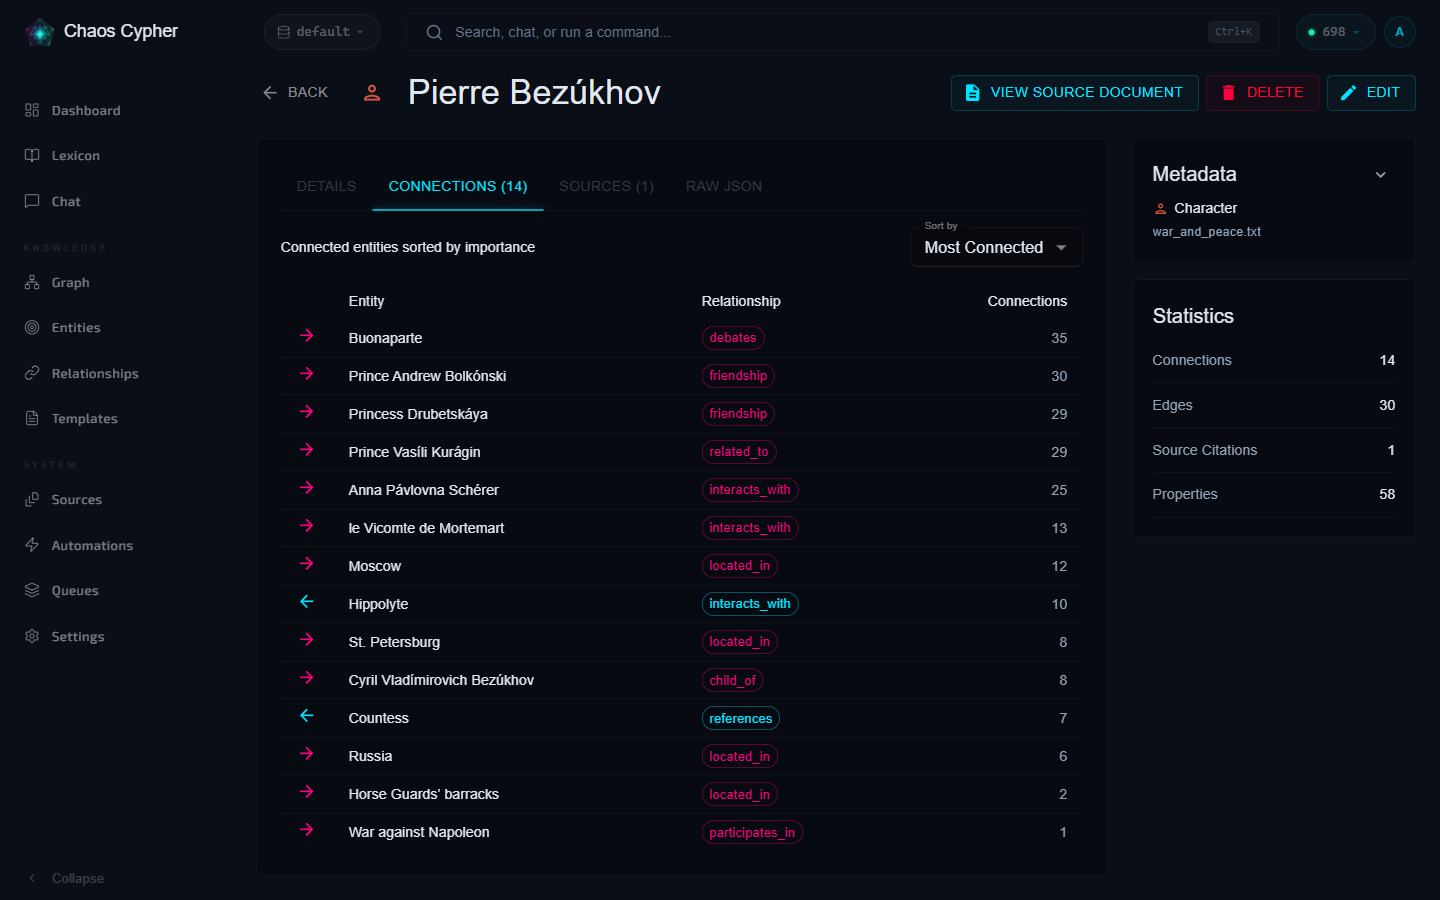Open Dashboard in the sidebar menu
Viewport: 1440px width, 900px height.
point(86,110)
